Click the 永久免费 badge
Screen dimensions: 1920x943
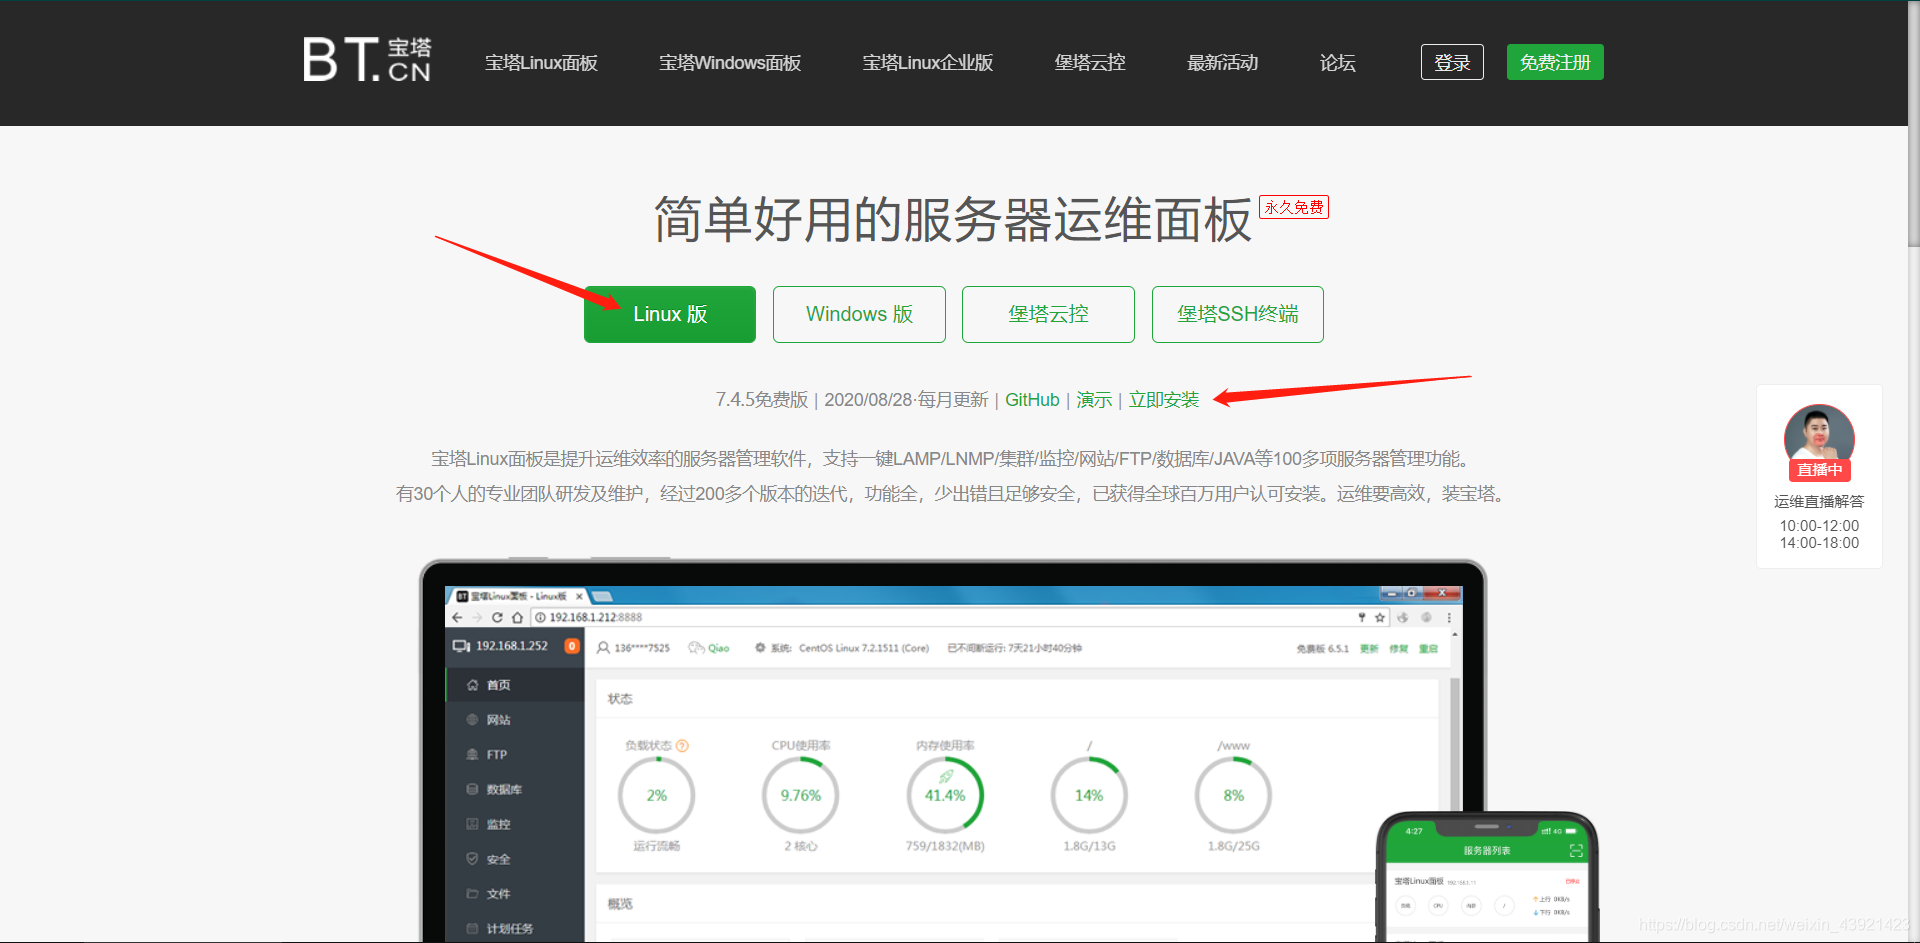[x=1294, y=207]
